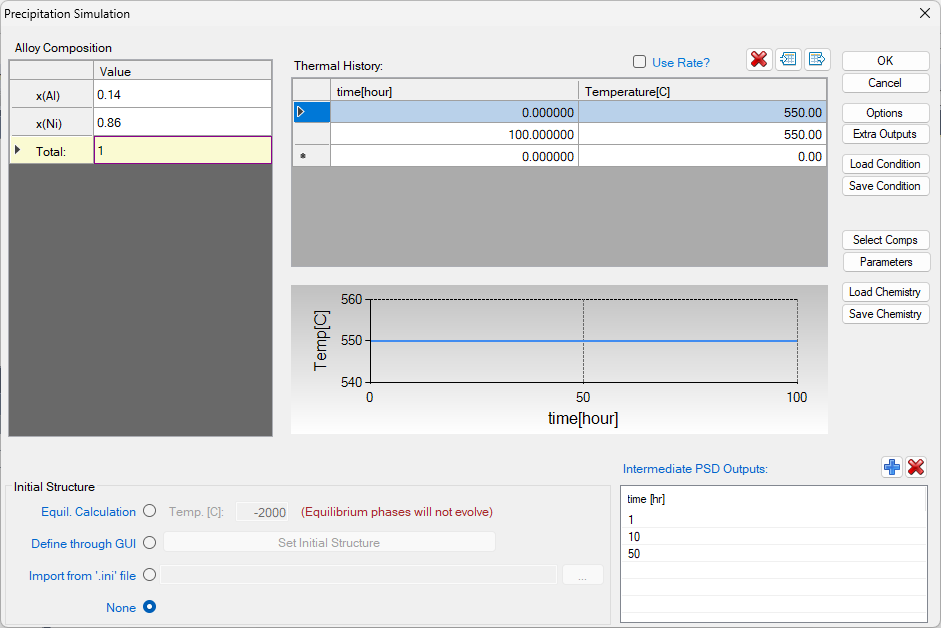The height and width of the screenshot is (628, 941).
Task: Click the Total row arrow indicator
Action: pos(17,150)
